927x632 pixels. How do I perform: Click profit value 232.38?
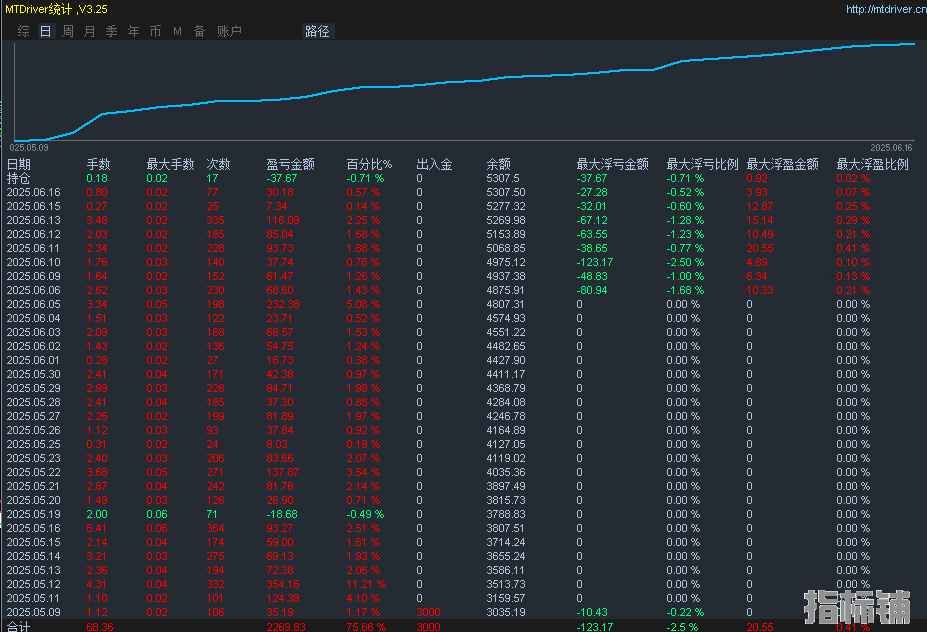click(283, 304)
